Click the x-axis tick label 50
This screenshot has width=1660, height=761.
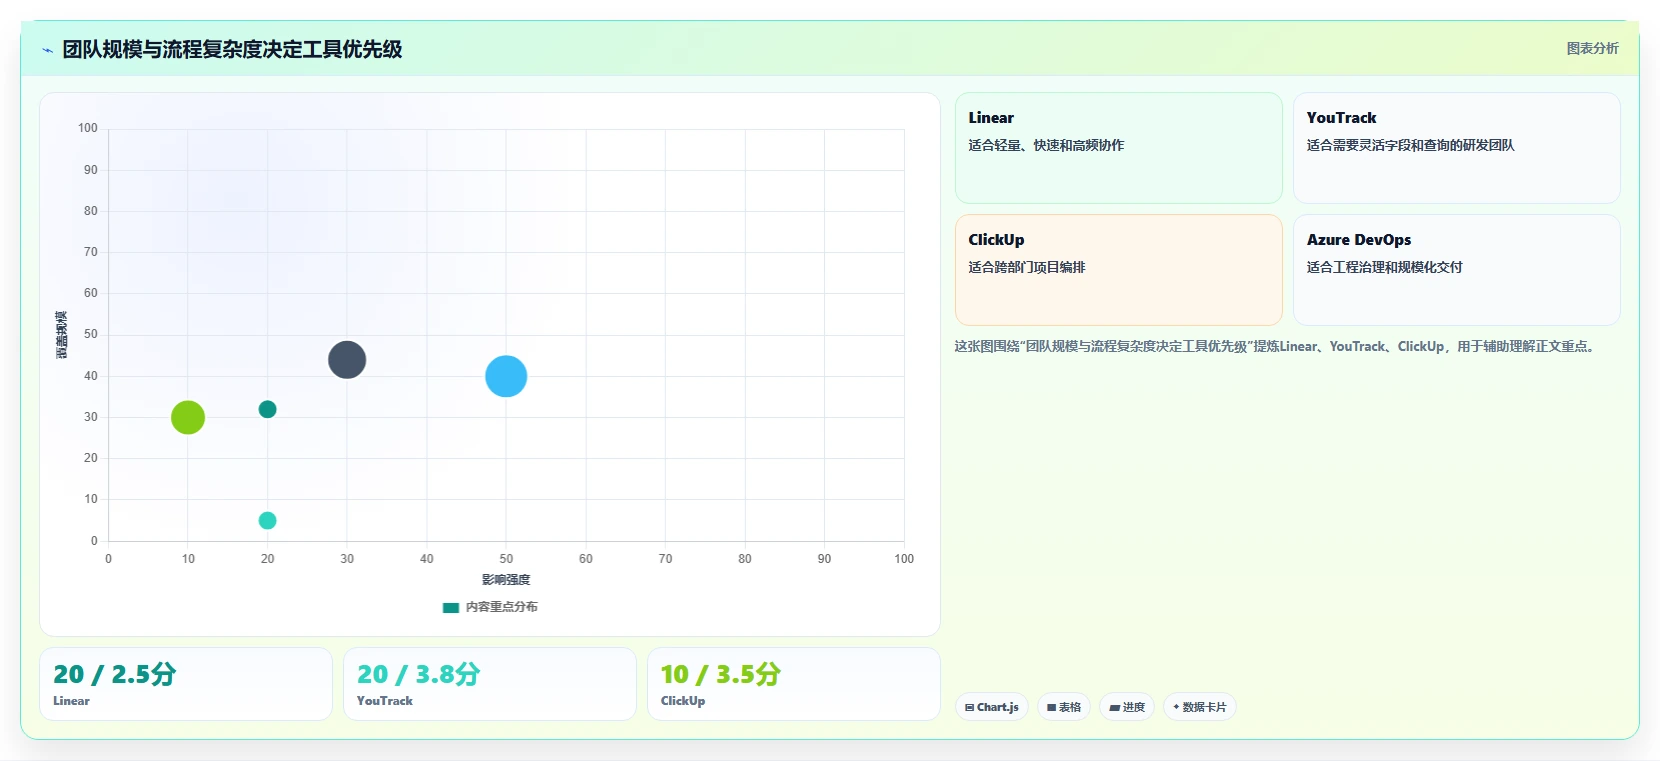click(x=506, y=559)
